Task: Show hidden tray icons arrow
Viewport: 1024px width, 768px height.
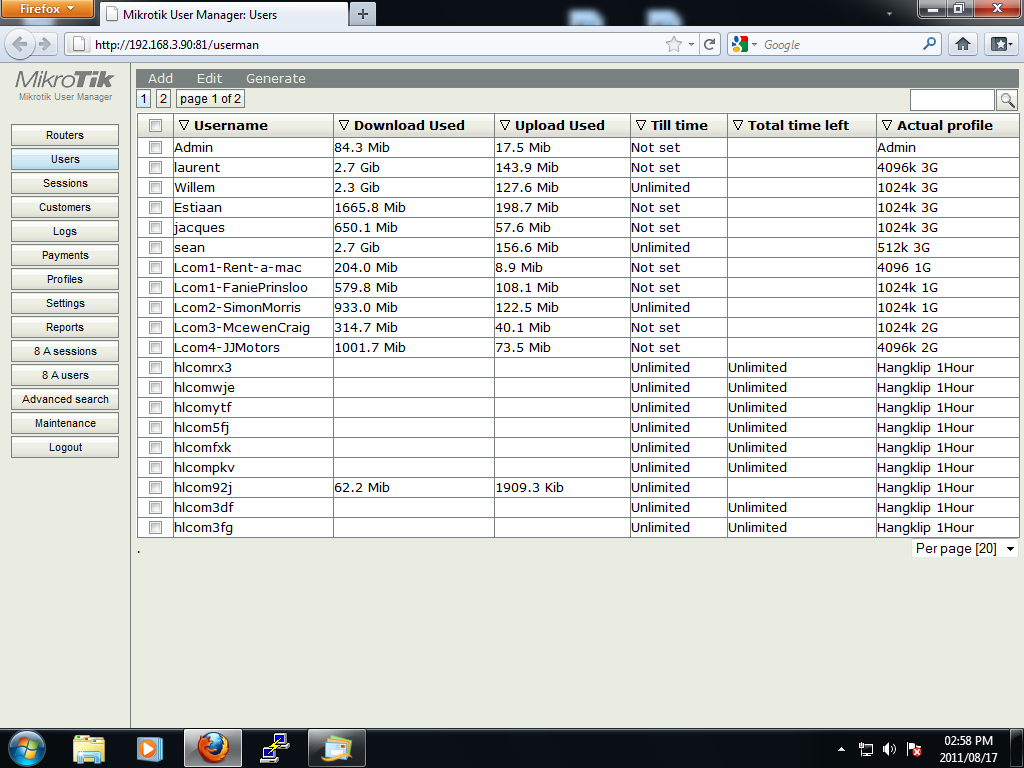Action: point(841,749)
